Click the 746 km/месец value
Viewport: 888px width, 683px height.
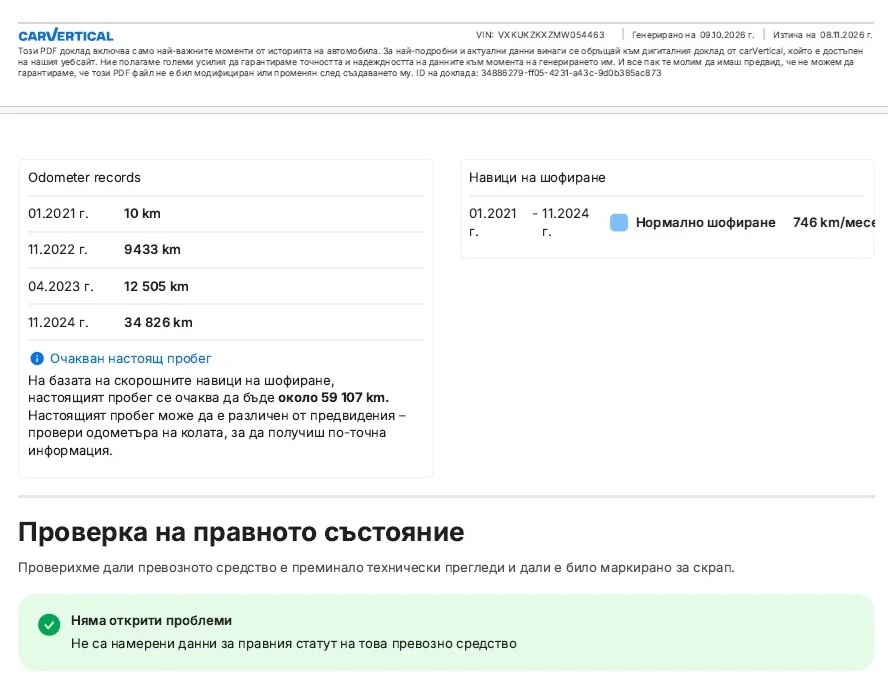(834, 223)
